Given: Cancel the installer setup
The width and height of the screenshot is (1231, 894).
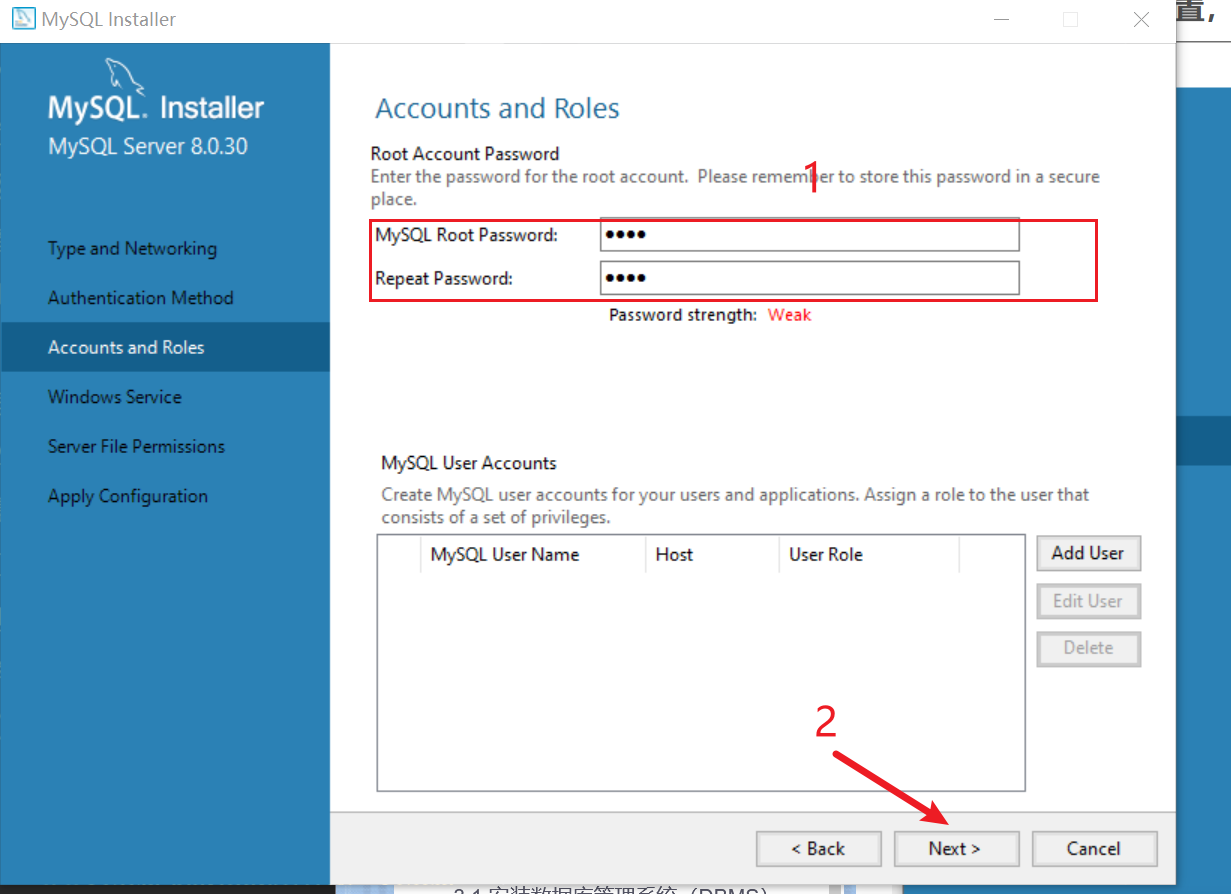Looking at the screenshot, I should pyautogui.click(x=1094, y=849).
